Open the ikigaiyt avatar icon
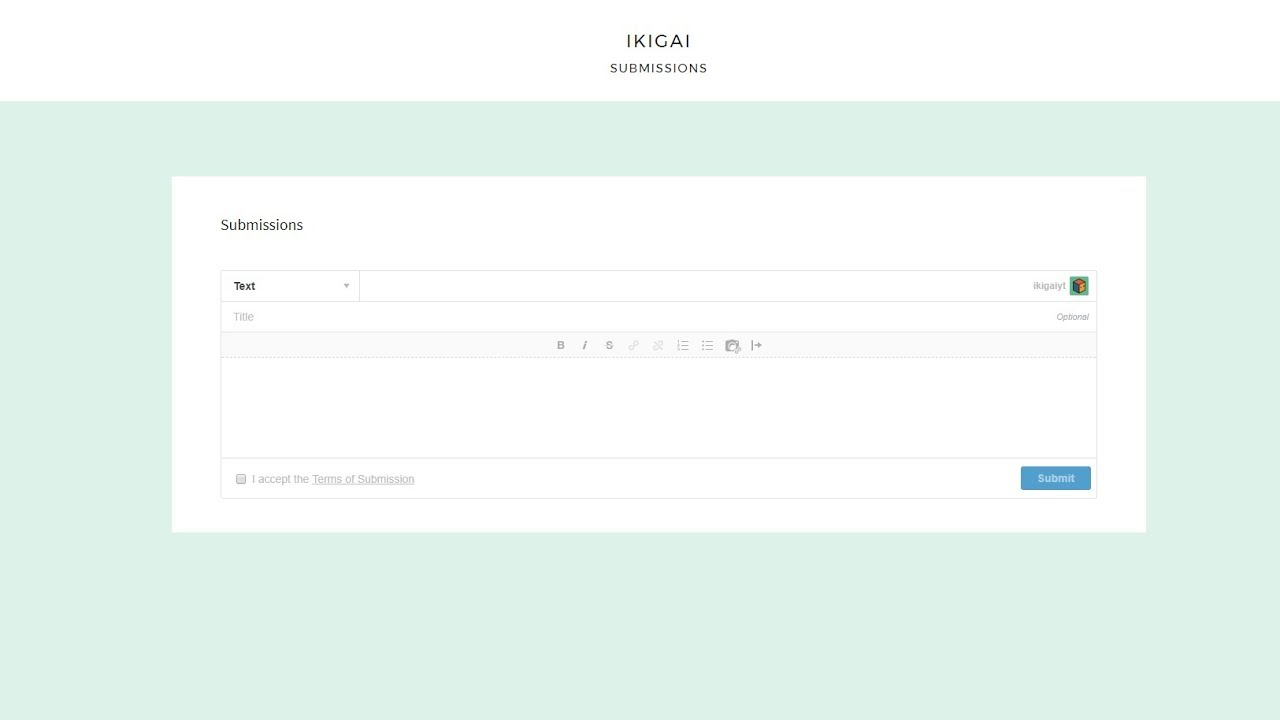The image size is (1280, 720). coord(1079,286)
